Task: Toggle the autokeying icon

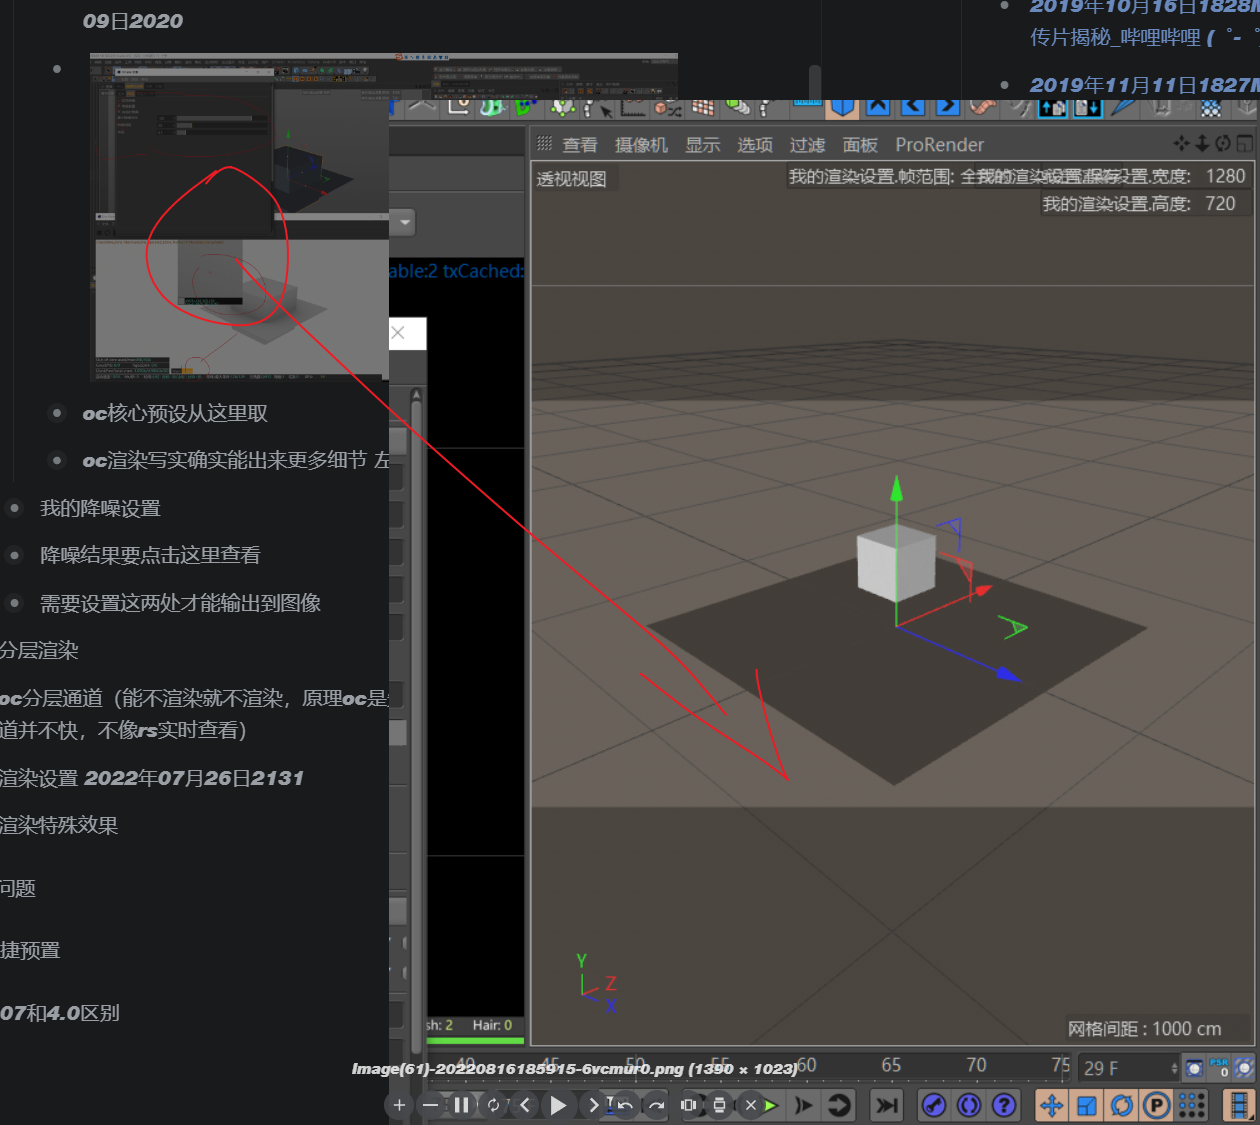Action: [969, 1105]
